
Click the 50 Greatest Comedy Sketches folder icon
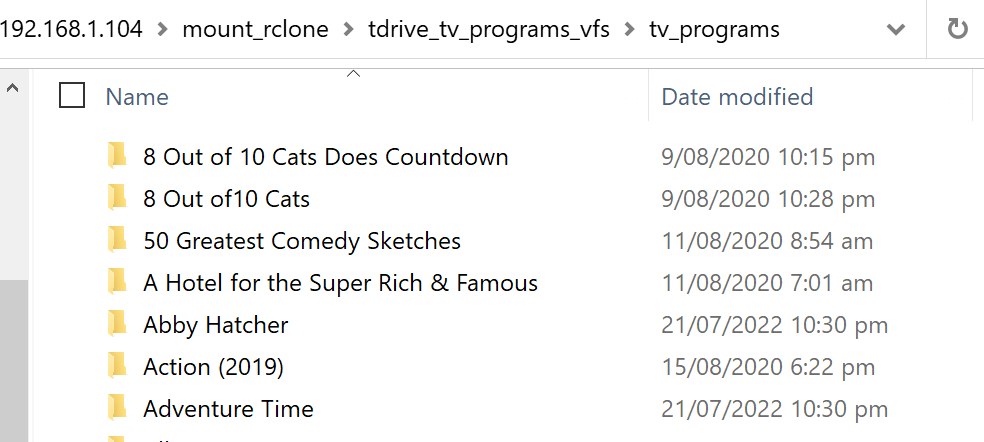click(x=117, y=240)
